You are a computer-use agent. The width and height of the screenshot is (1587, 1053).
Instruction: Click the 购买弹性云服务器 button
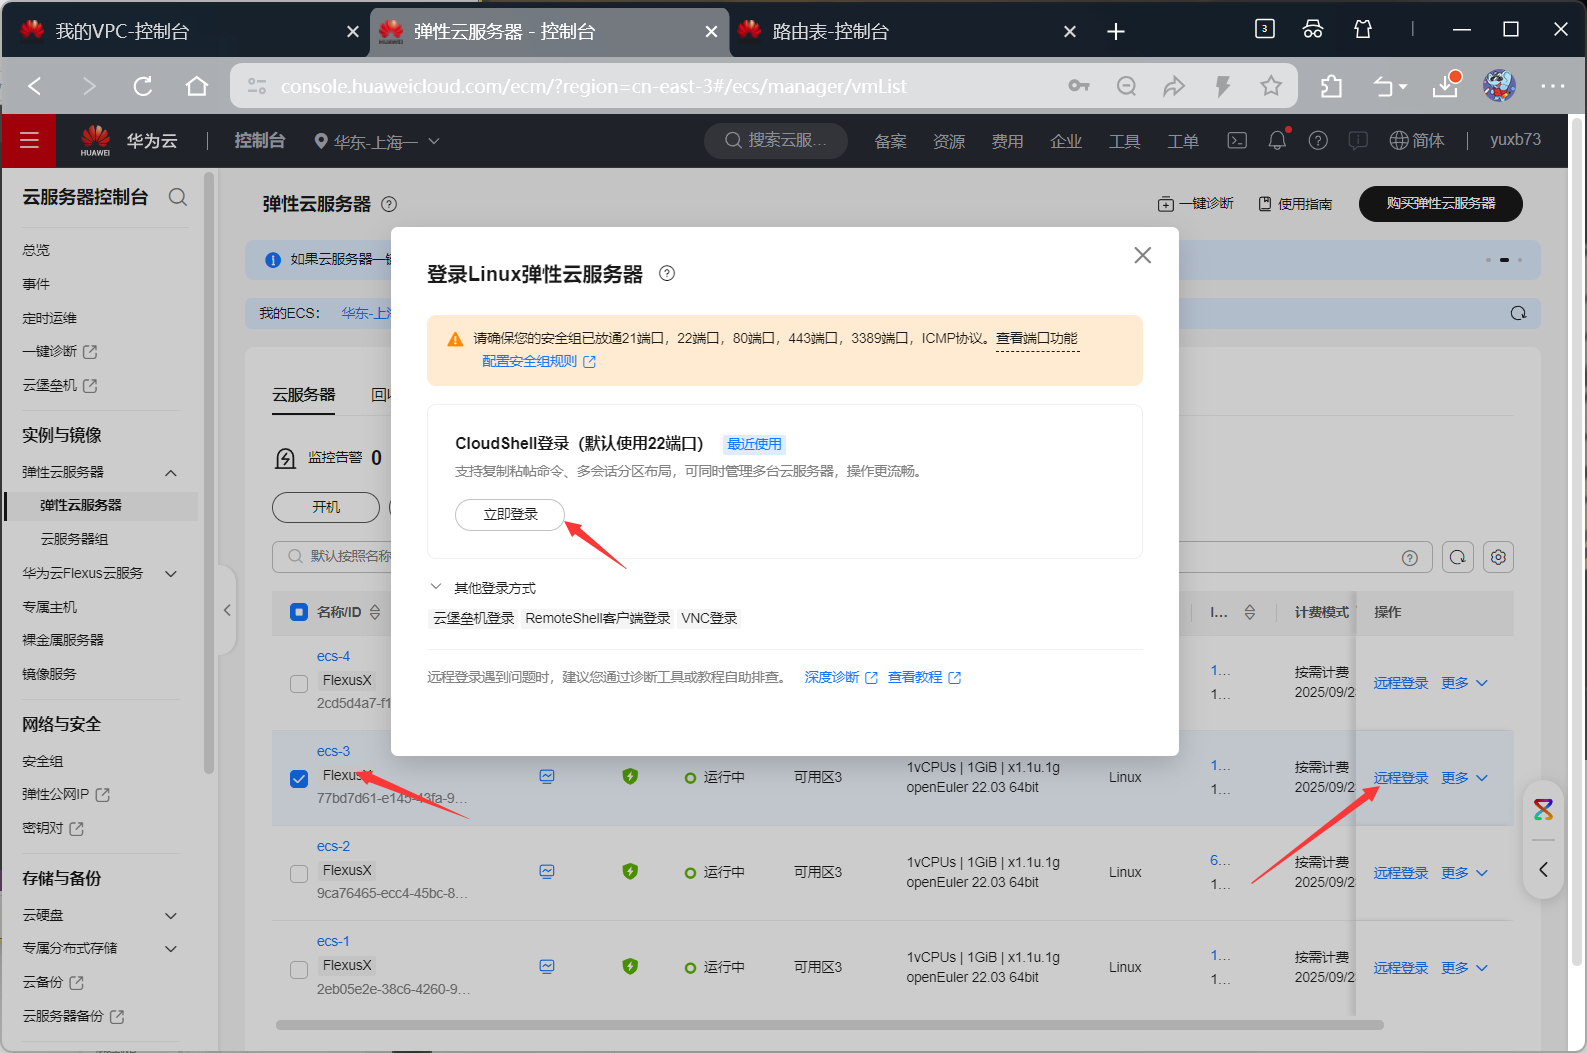tap(1440, 203)
